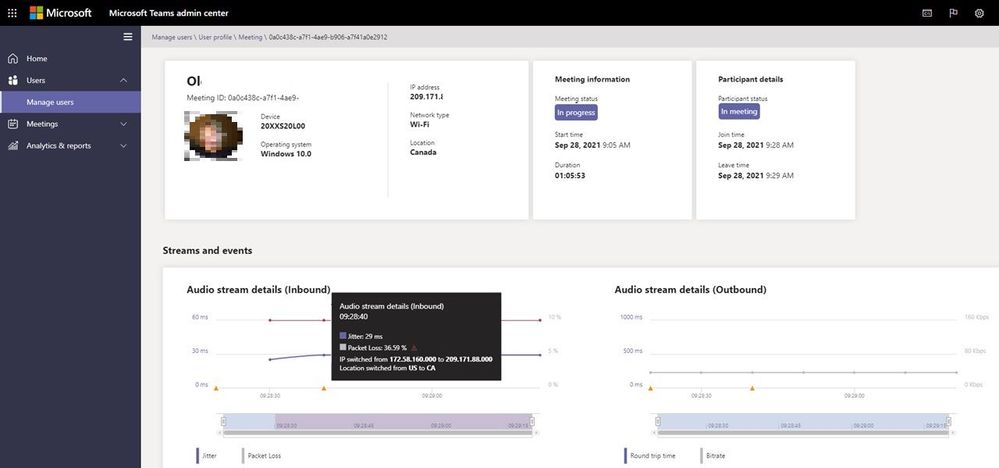Click the Home icon in sidebar
Viewport: 999px width, 468px height.
(13, 59)
